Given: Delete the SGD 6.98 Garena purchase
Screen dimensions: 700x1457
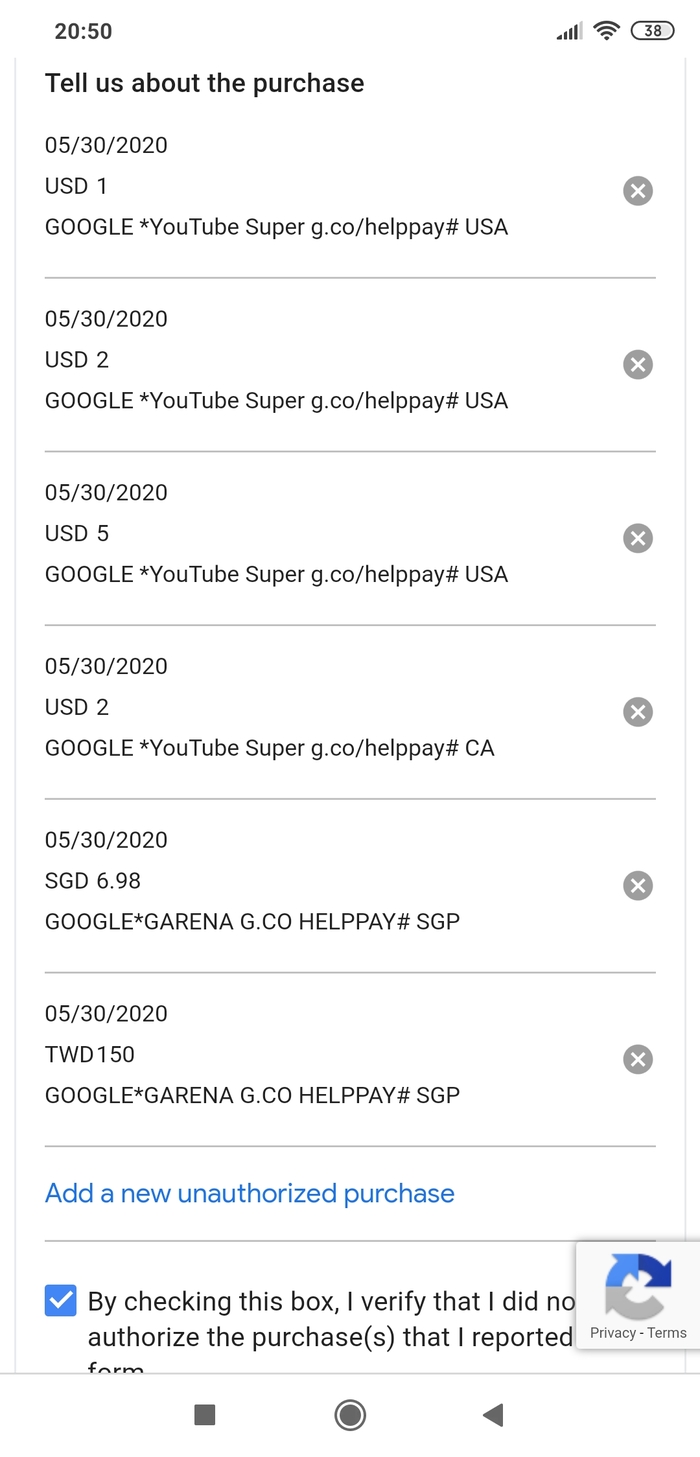Looking at the screenshot, I should click(x=638, y=885).
